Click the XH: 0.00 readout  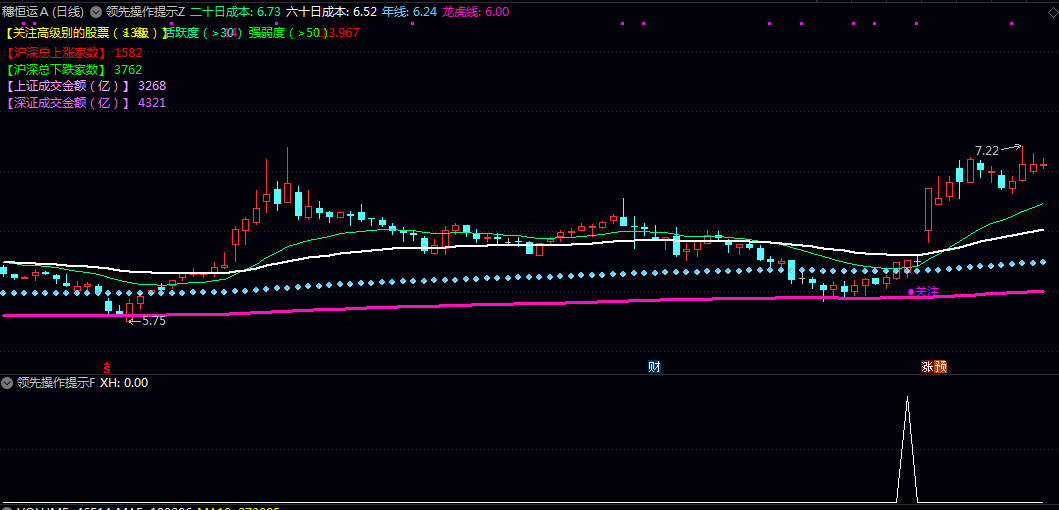[124, 383]
